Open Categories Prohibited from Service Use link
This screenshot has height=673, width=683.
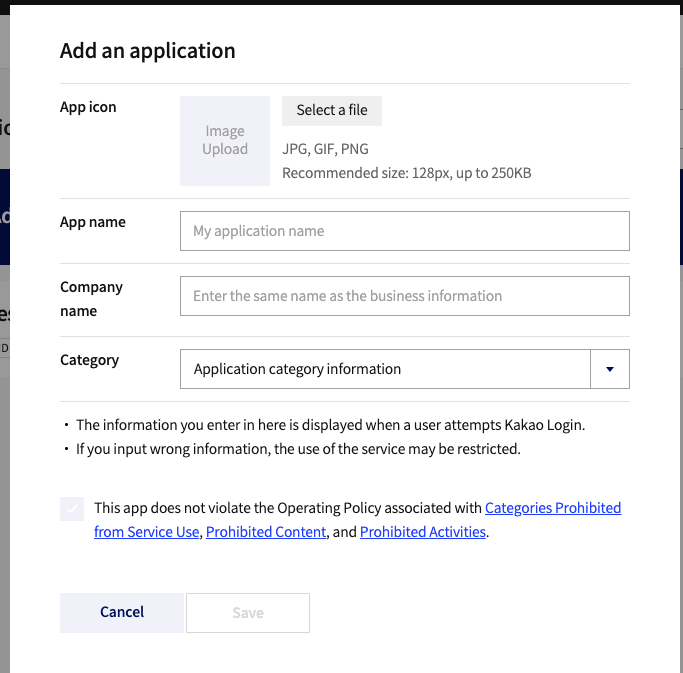pos(552,508)
